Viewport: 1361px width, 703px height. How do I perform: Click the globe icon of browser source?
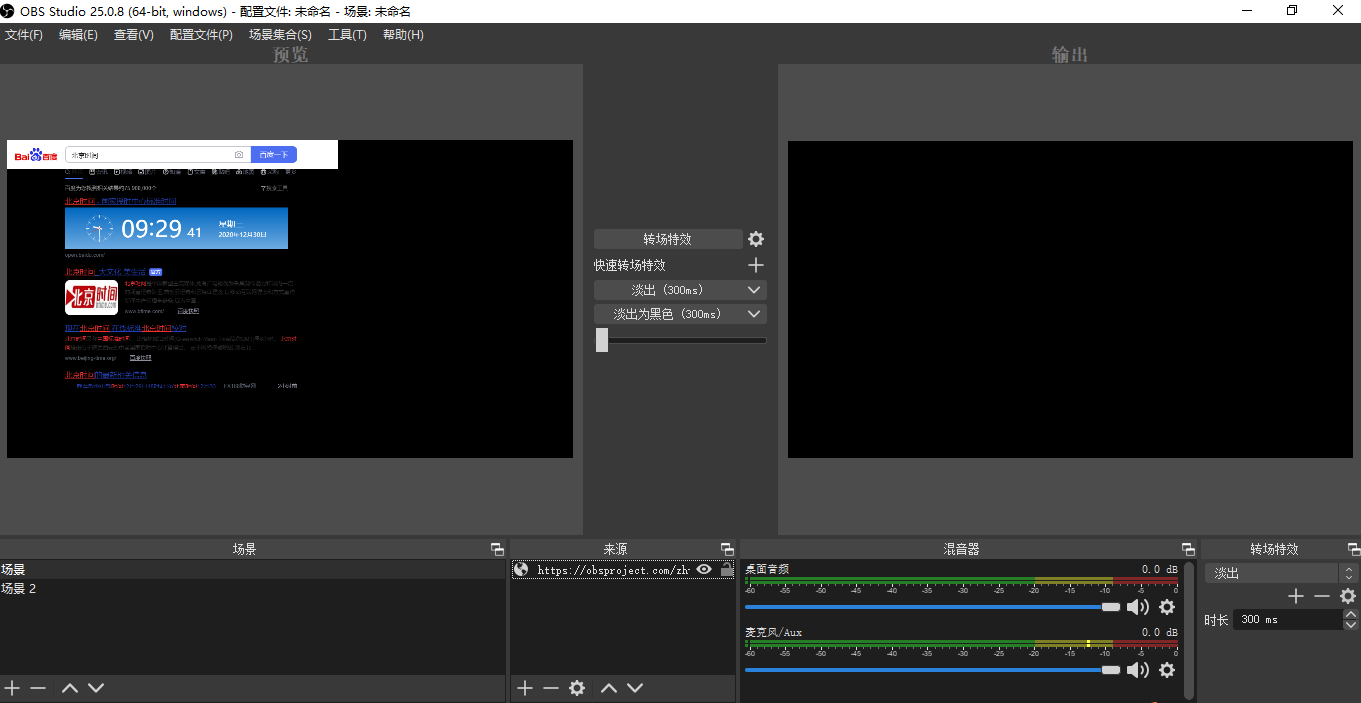click(x=521, y=570)
